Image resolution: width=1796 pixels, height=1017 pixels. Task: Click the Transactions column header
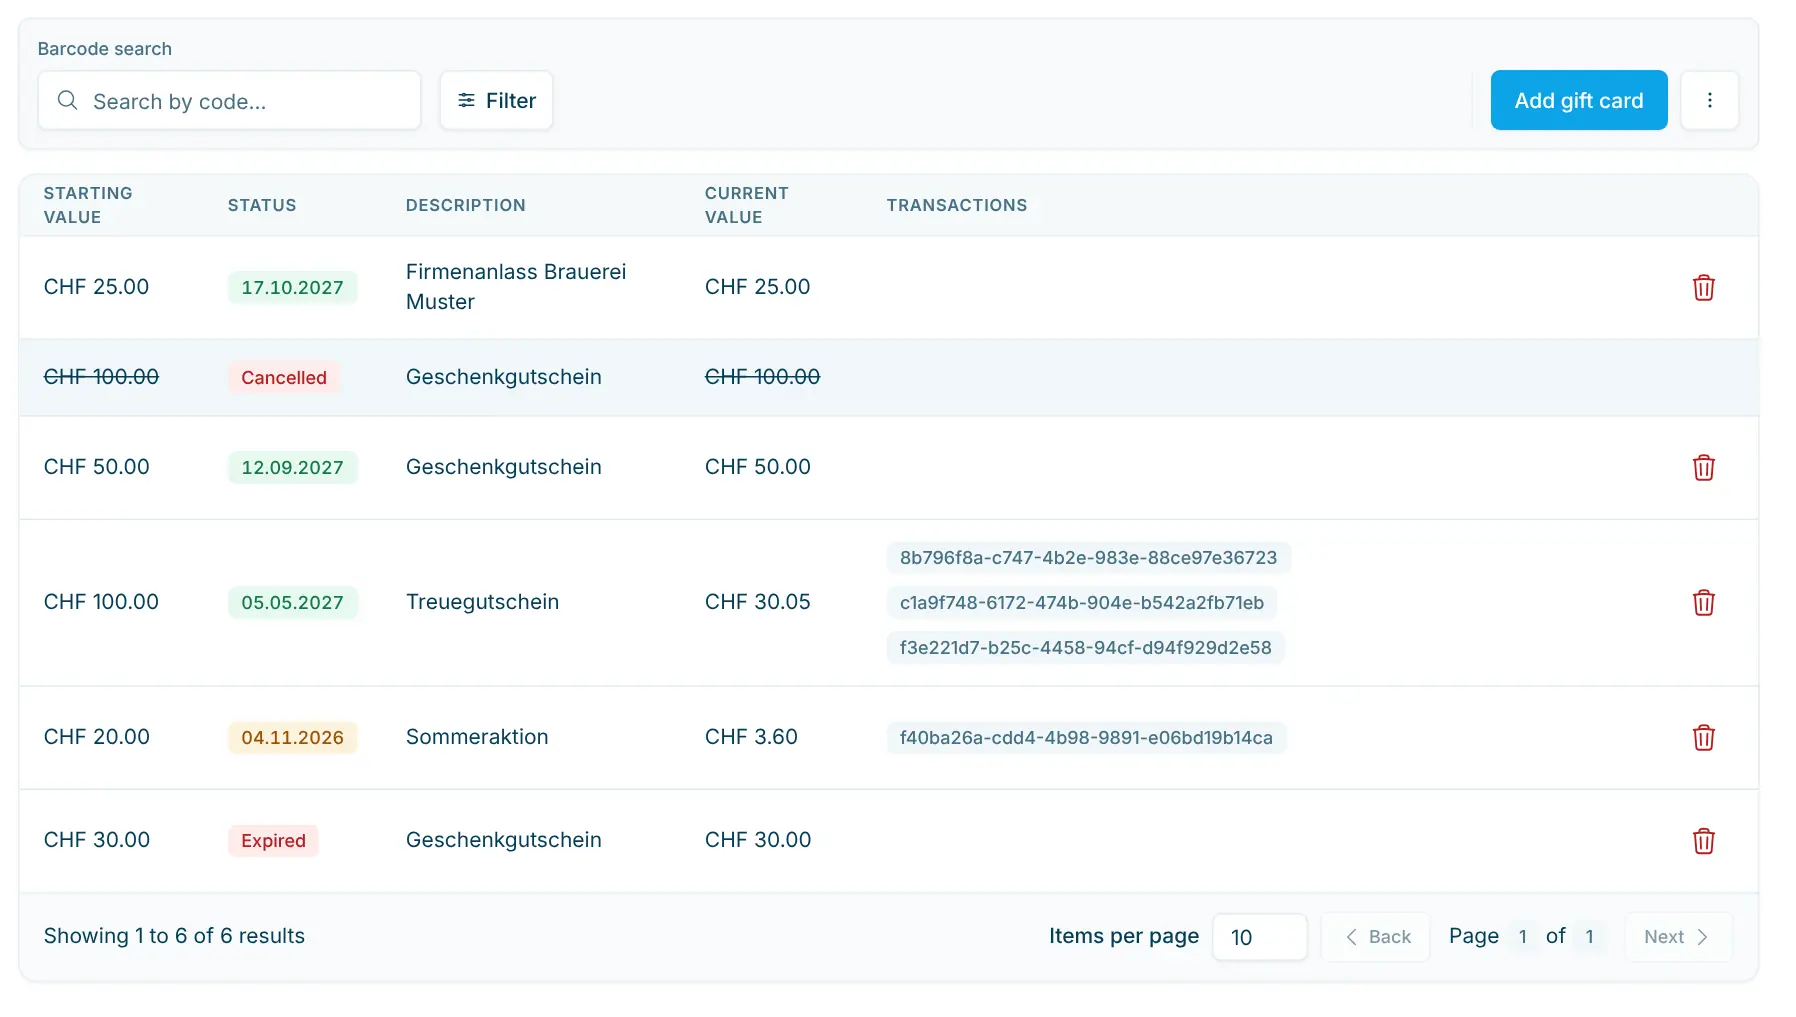(957, 205)
